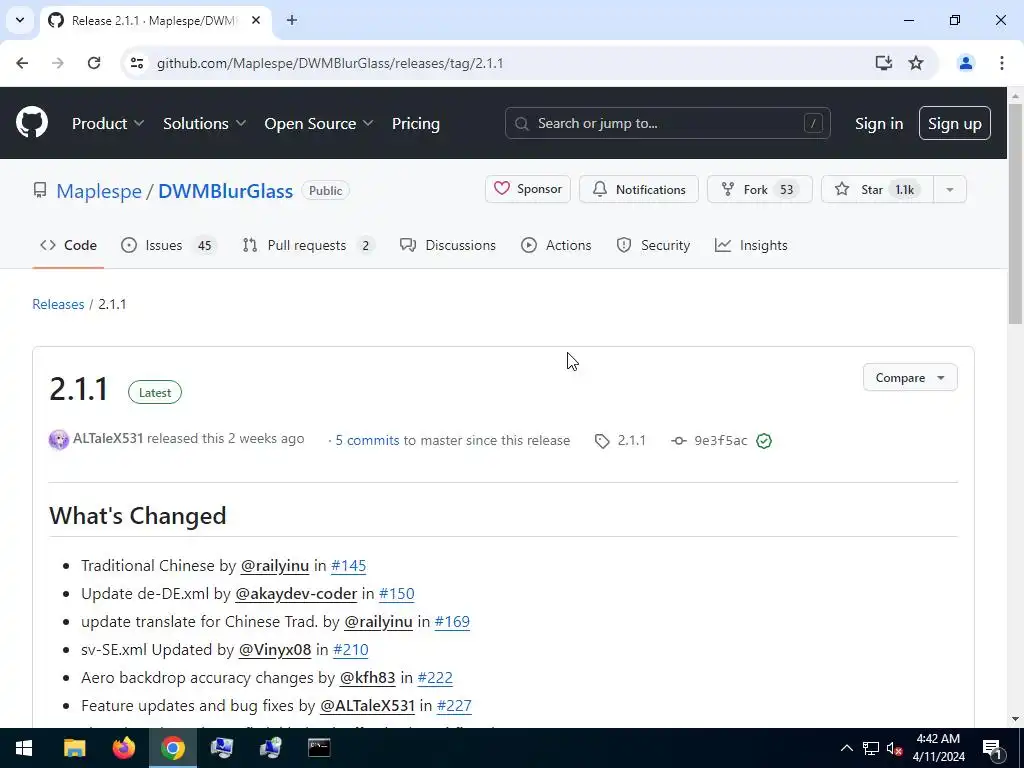Click the muted volume tray icon
The width and height of the screenshot is (1024, 768).
pyautogui.click(x=894, y=748)
